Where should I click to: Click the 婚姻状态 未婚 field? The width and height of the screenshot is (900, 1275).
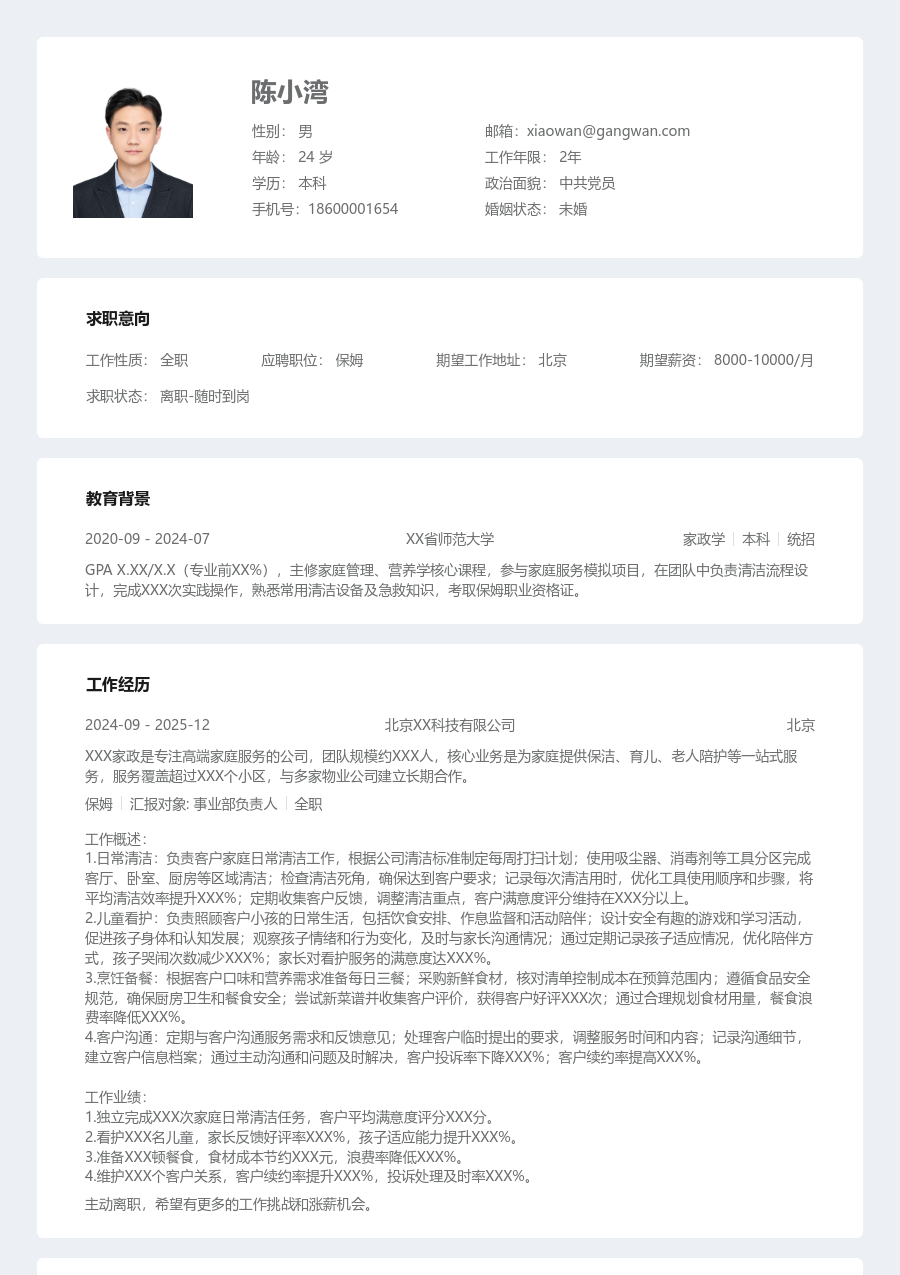[536, 209]
